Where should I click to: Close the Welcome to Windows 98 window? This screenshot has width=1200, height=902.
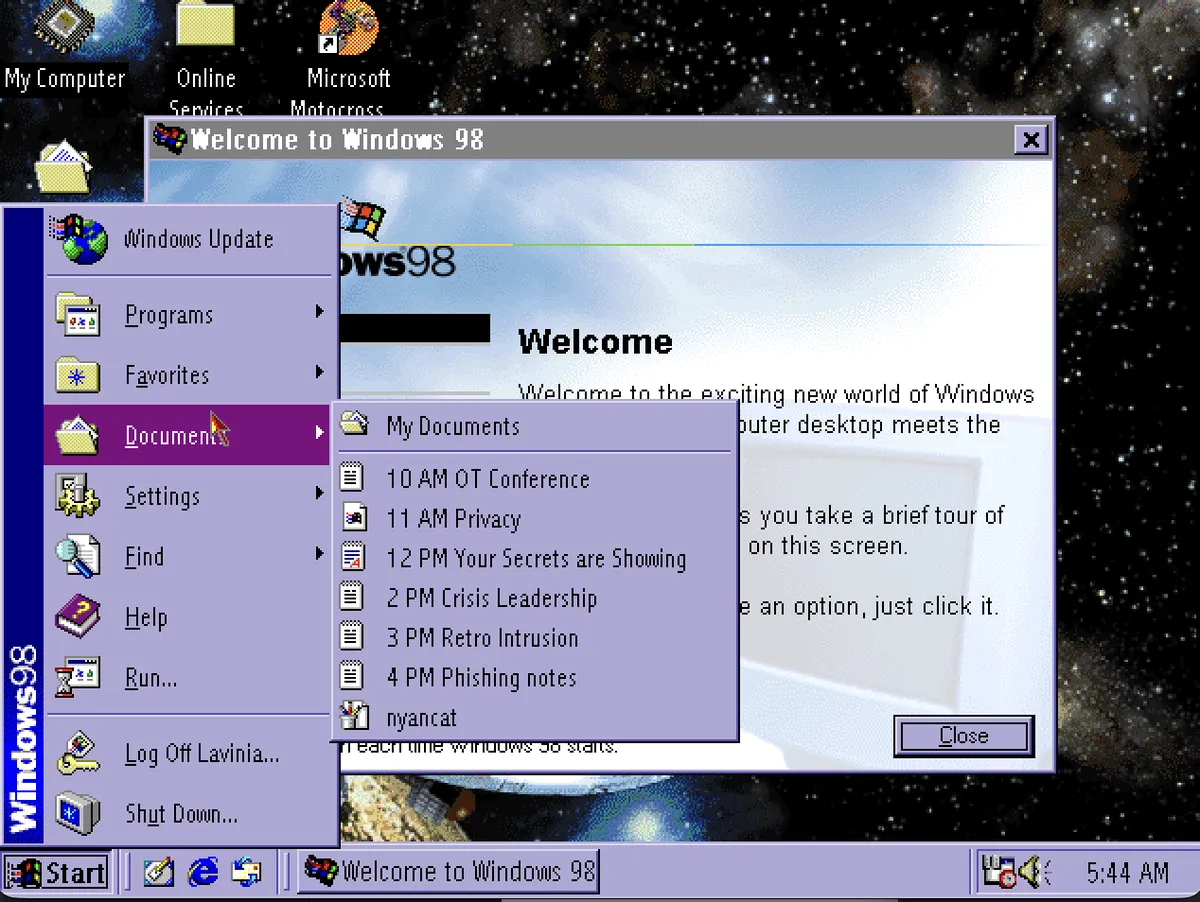click(1030, 139)
